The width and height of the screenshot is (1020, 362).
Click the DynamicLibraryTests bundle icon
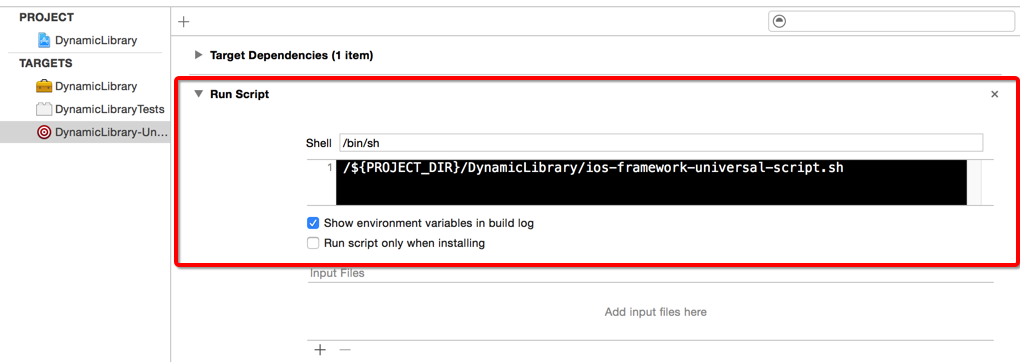tap(44, 109)
